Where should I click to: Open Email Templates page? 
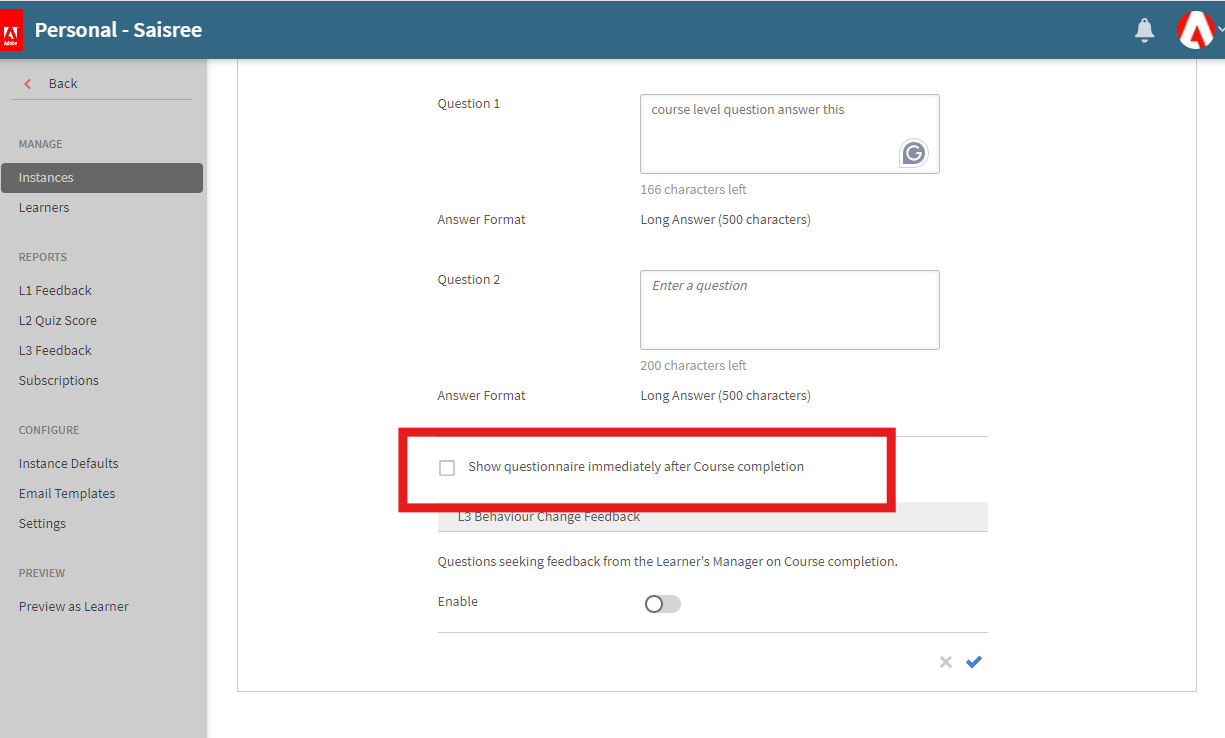67,494
